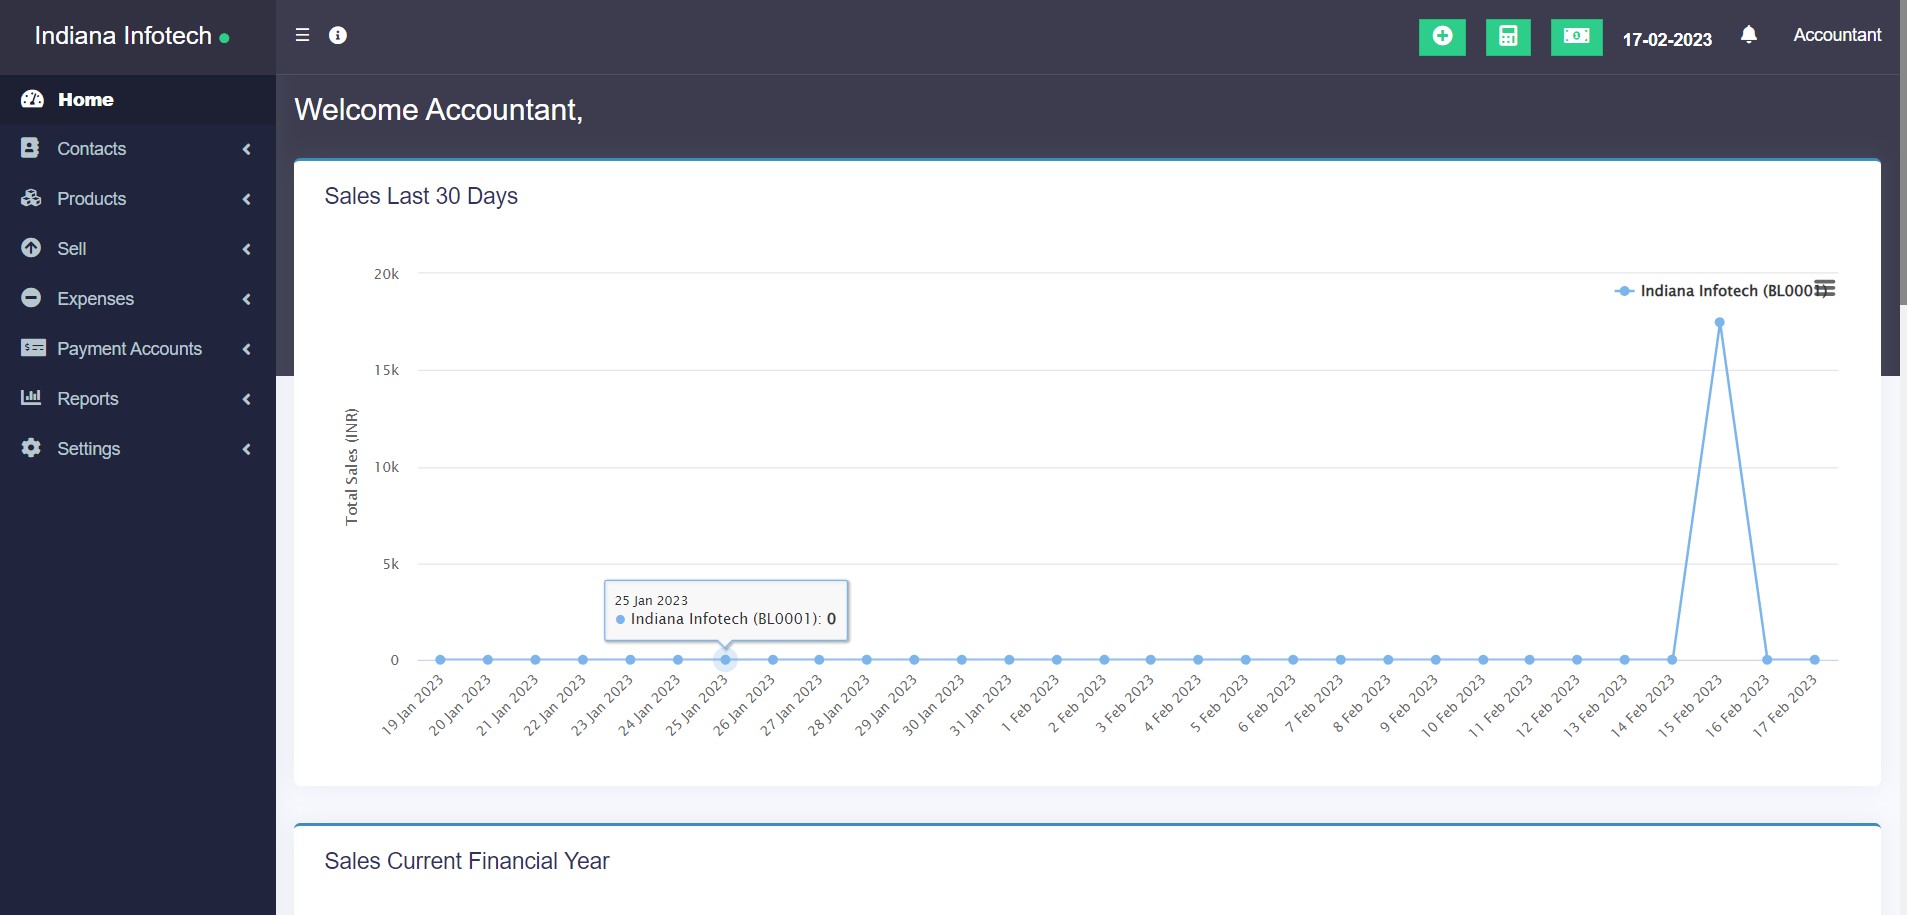
Task: Click the Contacts address book icon
Action: (x=30, y=148)
